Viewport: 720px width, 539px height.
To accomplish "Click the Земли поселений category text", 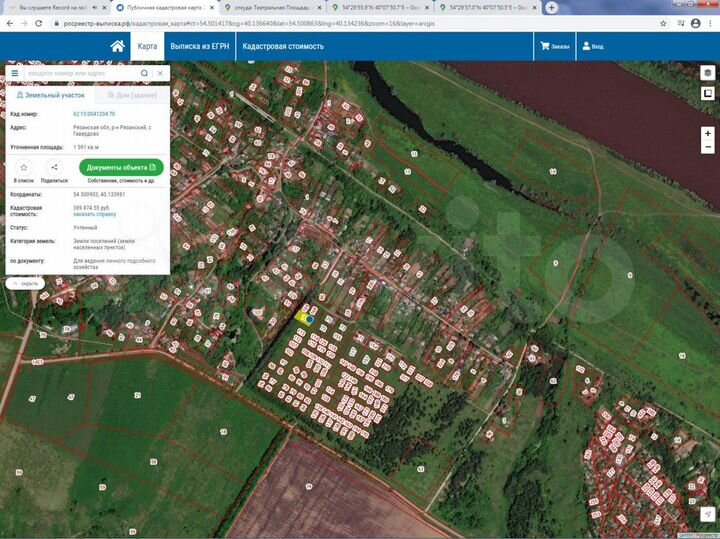I will [x=104, y=244].
